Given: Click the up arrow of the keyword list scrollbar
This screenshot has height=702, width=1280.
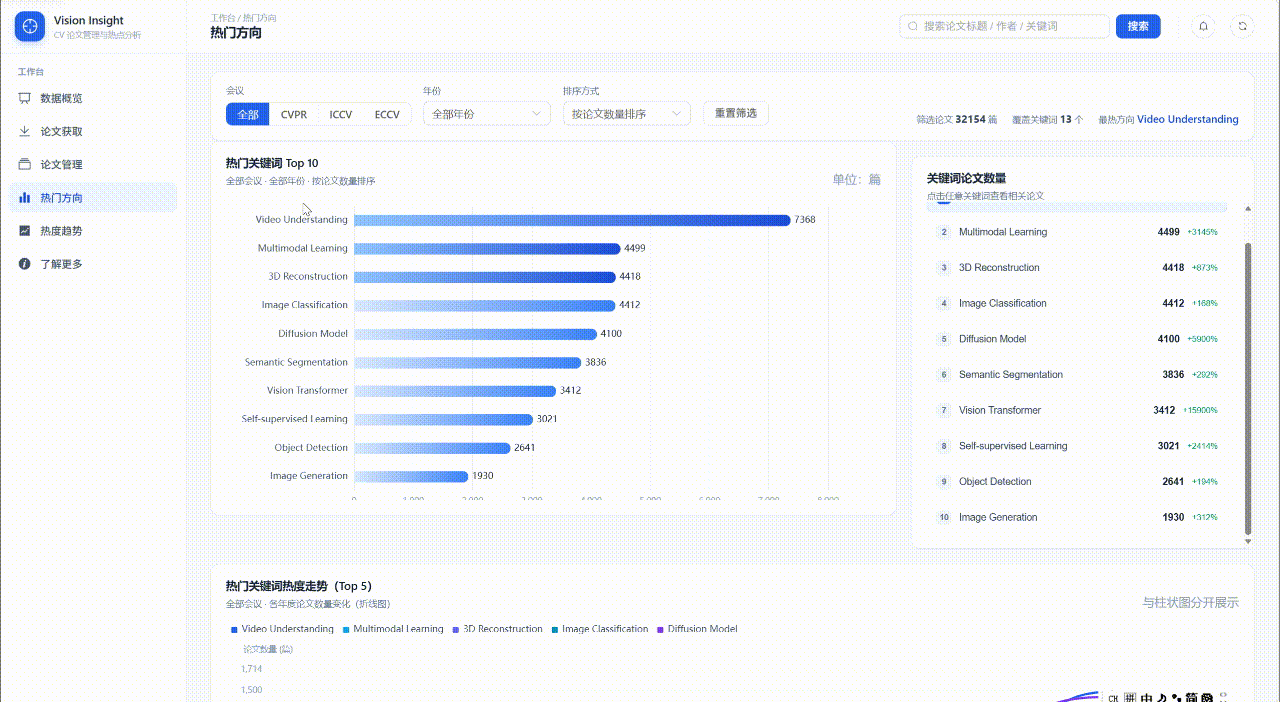Looking at the screenshot, I should (x=1248, y=209).
